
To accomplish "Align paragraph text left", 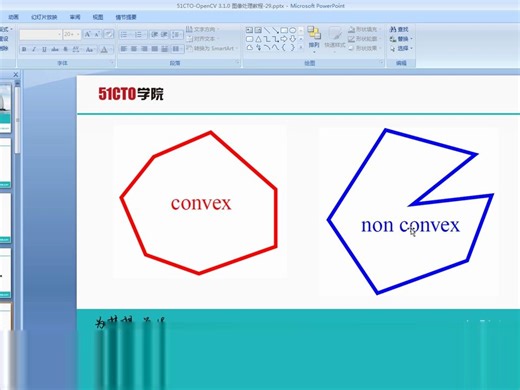I will click(124, 49).
